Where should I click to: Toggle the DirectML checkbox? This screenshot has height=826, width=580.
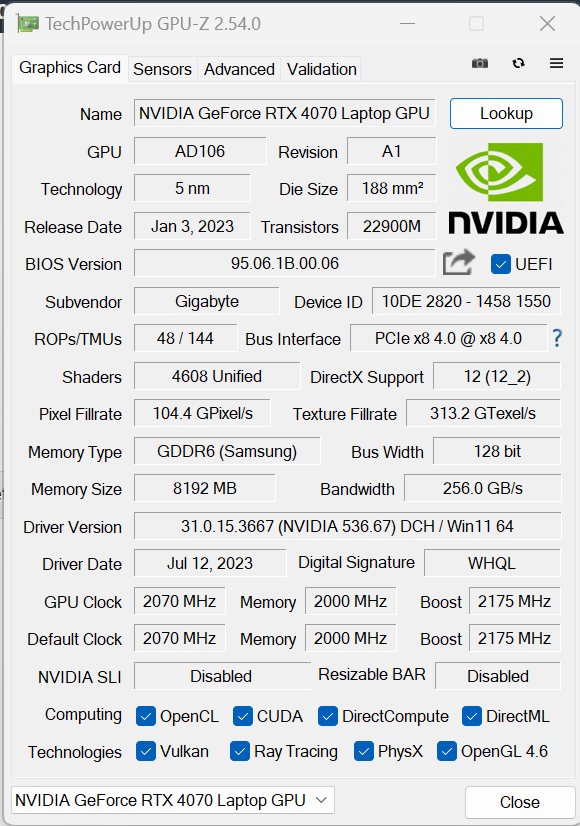471,716
